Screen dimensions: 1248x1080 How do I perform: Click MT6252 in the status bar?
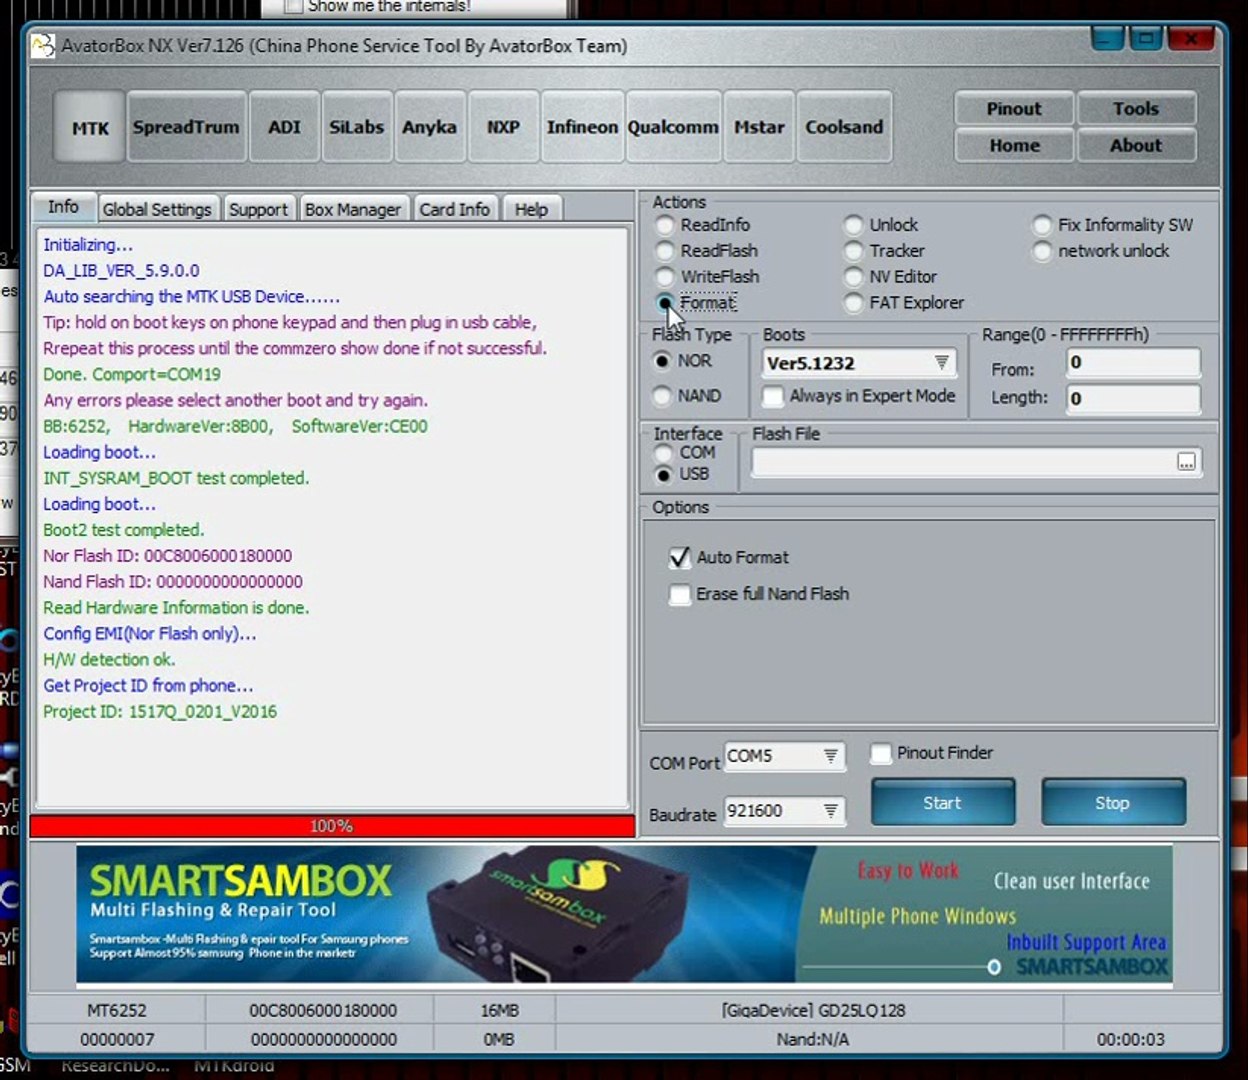tap(116, 1011)
